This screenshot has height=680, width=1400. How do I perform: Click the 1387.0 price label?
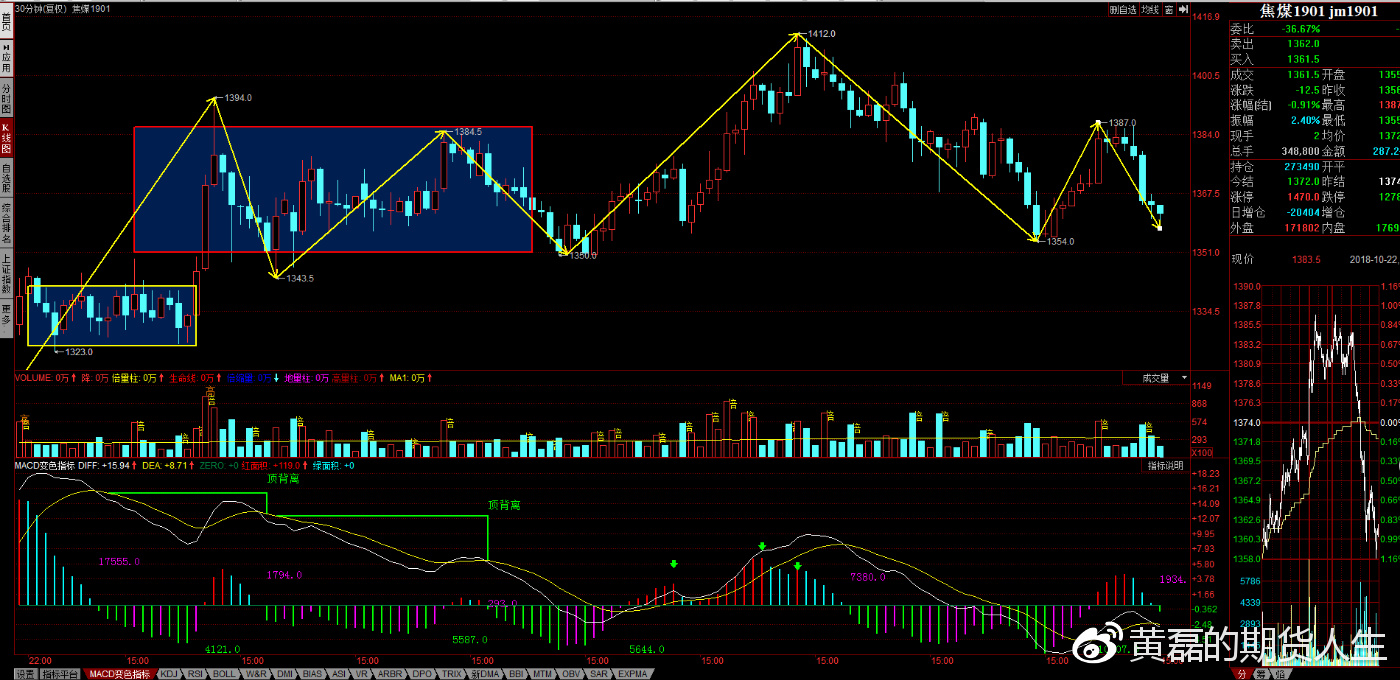tap(1122, 122)
